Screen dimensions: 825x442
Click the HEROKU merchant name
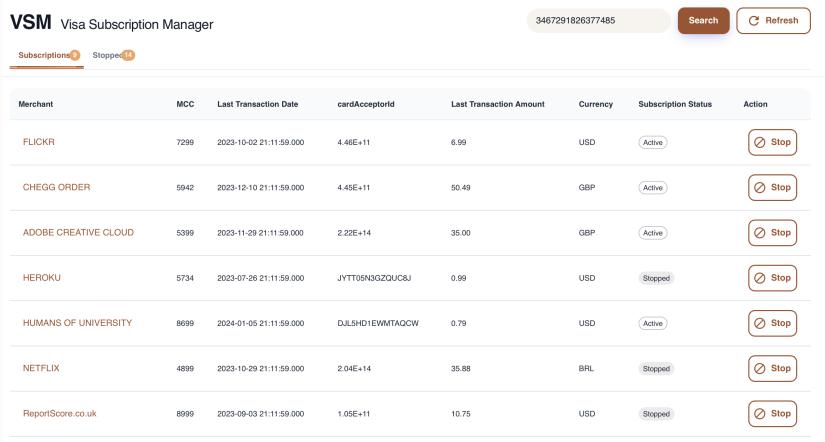42,278
